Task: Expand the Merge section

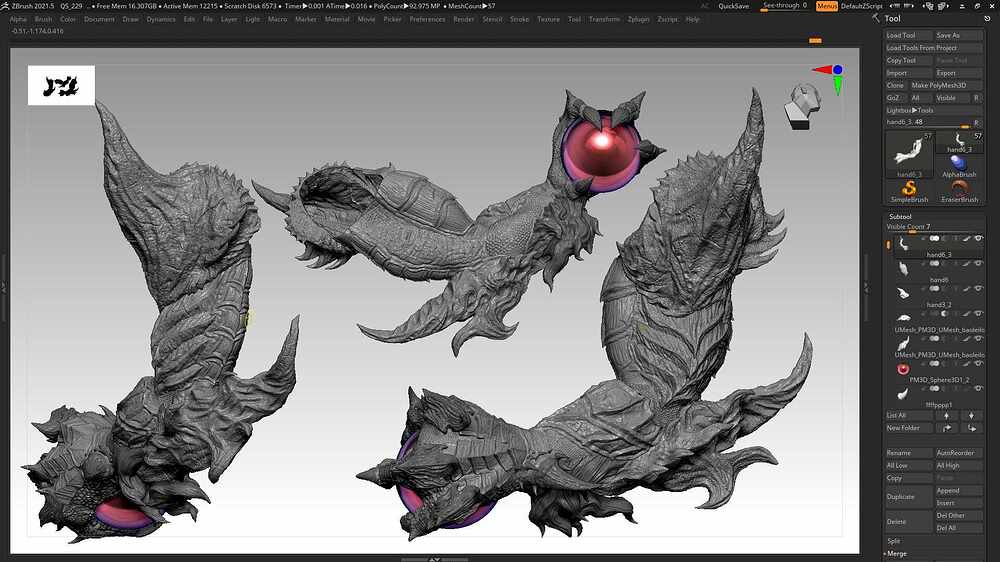Action: pos(897,554)
